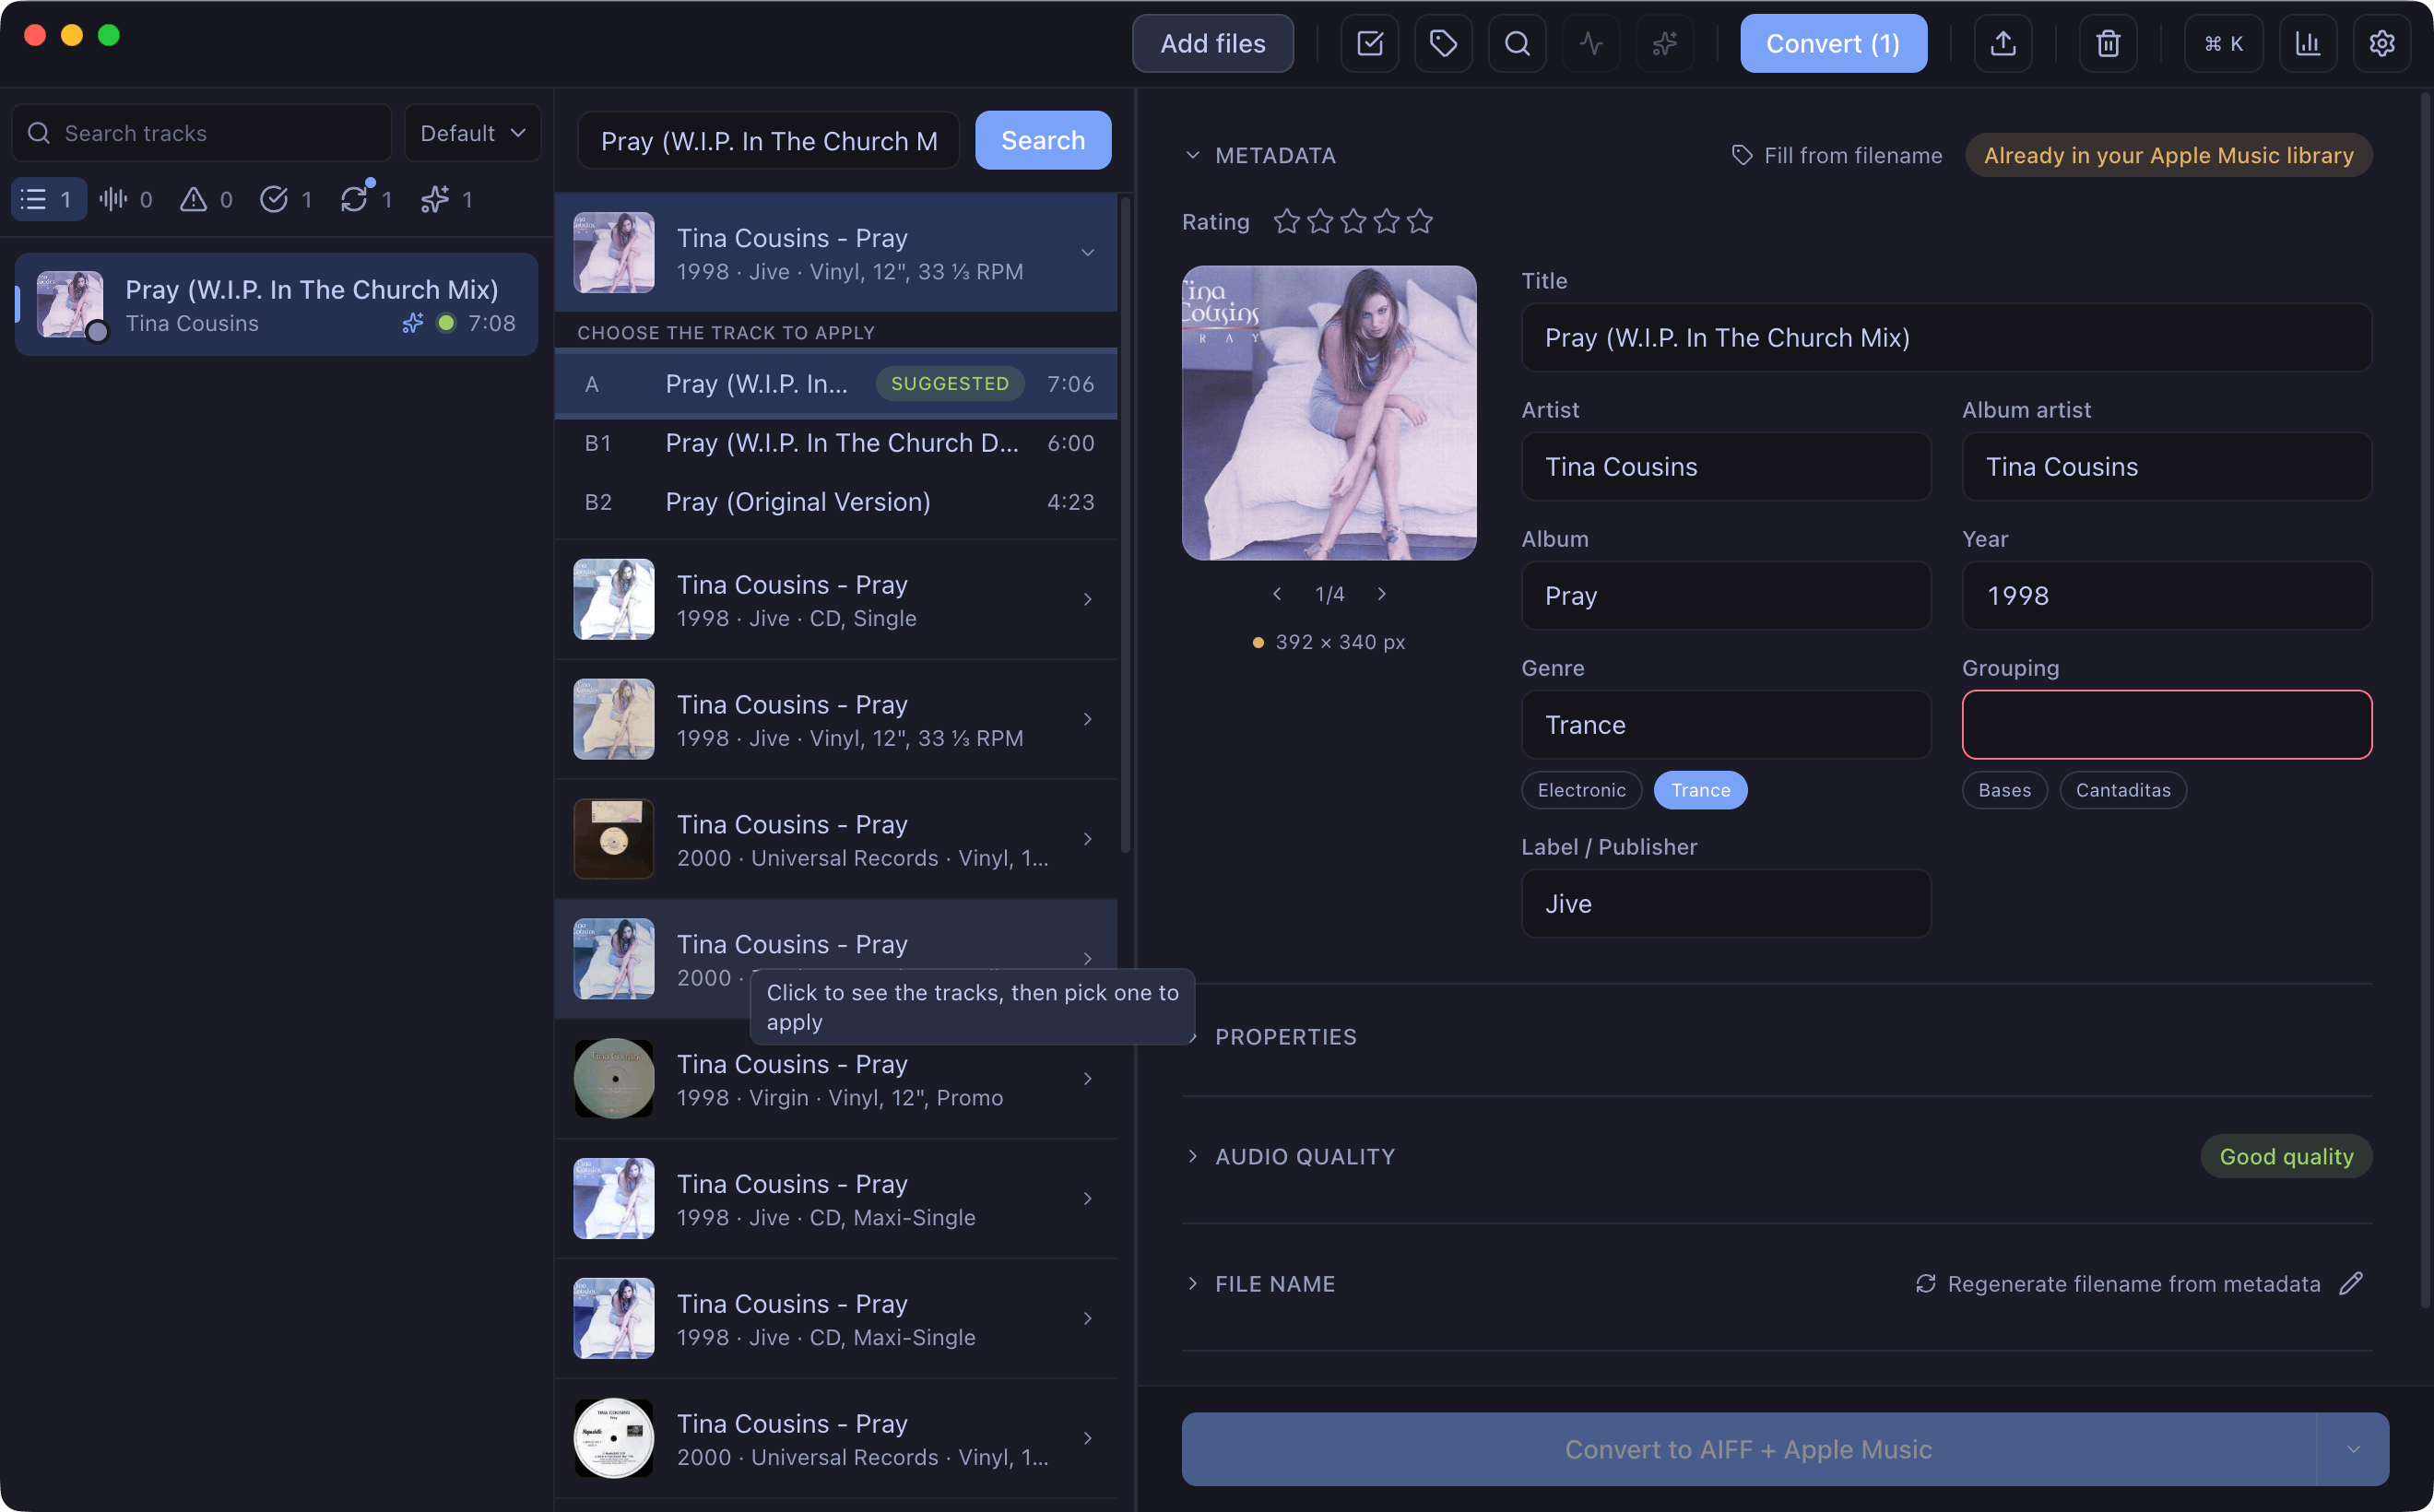Expand the FILE NAME section

point(1260,1283)
